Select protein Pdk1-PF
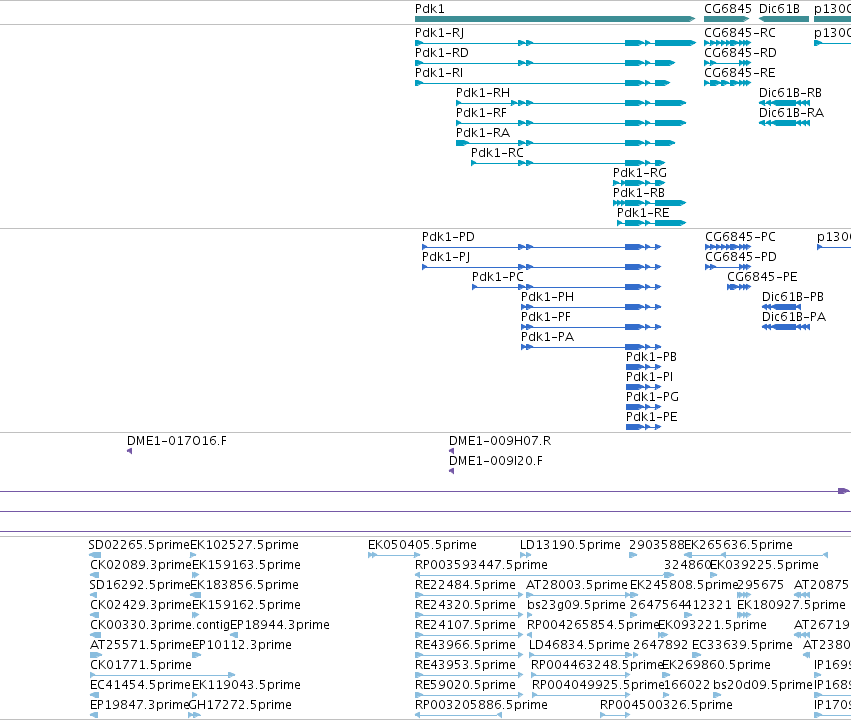The width and height of the screenshot is (851, 720). pyautogui.click(x=591, y=327)
